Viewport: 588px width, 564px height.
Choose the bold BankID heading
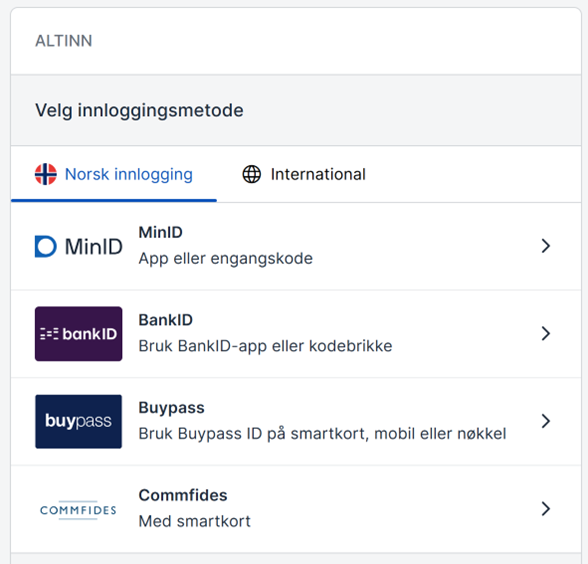click(x=165, y=320)
